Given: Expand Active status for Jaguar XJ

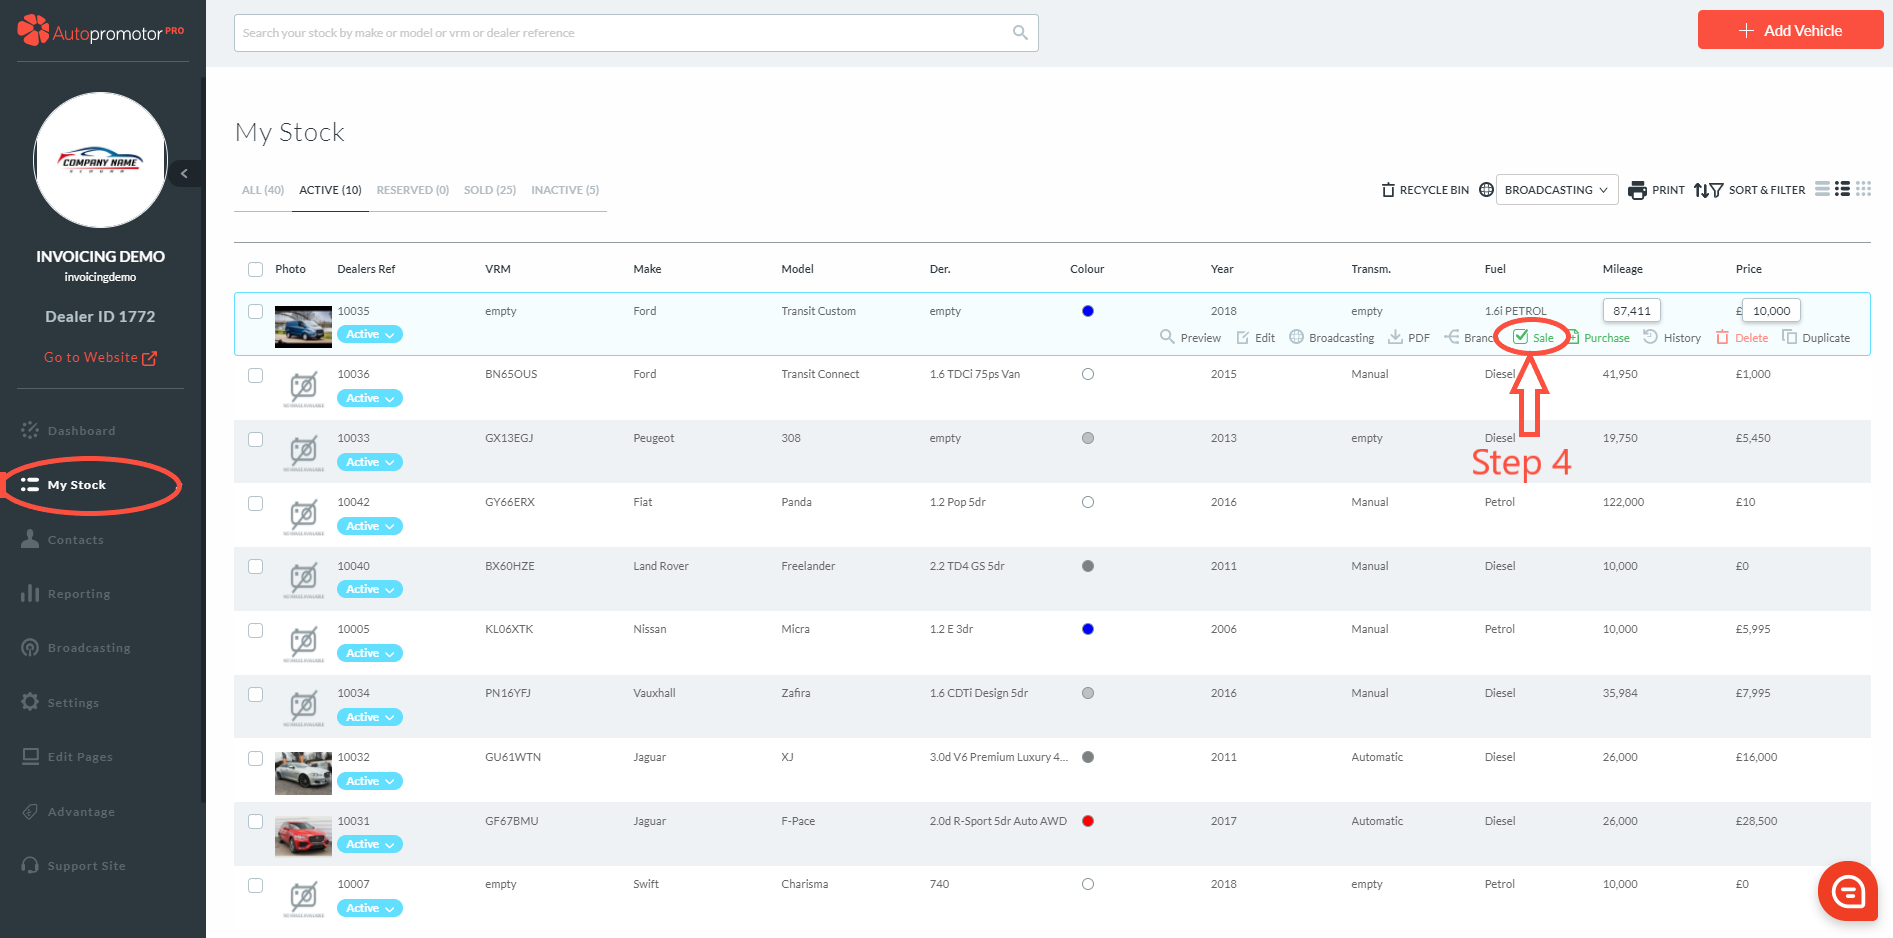Looking at the screenshot, I should tap(369, 781).
